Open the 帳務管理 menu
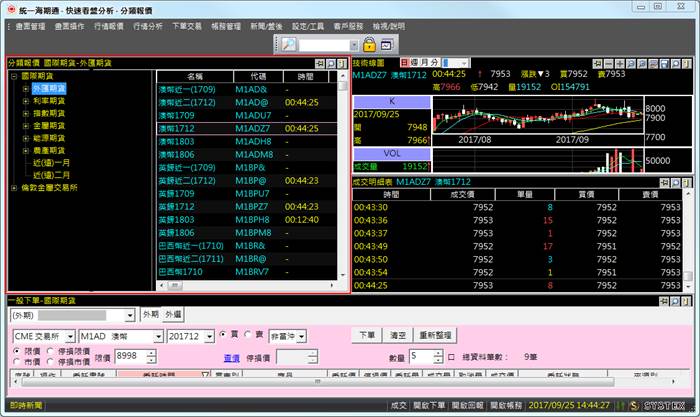Screen dimensions: 700x417 tap(226, 26)
